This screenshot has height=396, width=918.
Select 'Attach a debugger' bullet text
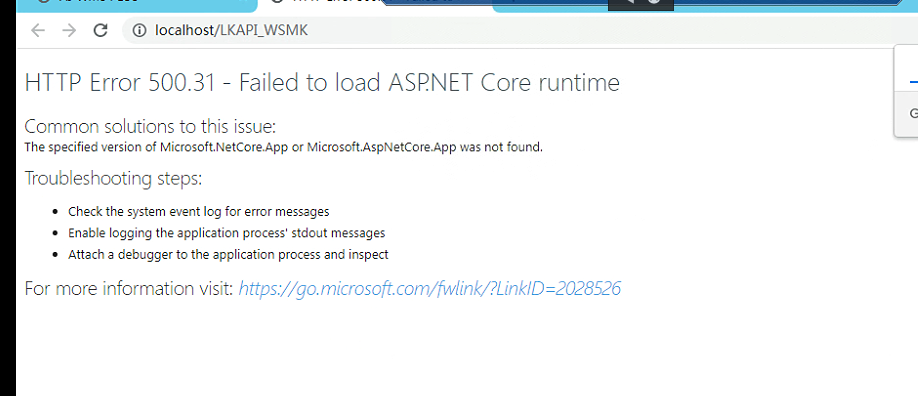coord(228,255)
